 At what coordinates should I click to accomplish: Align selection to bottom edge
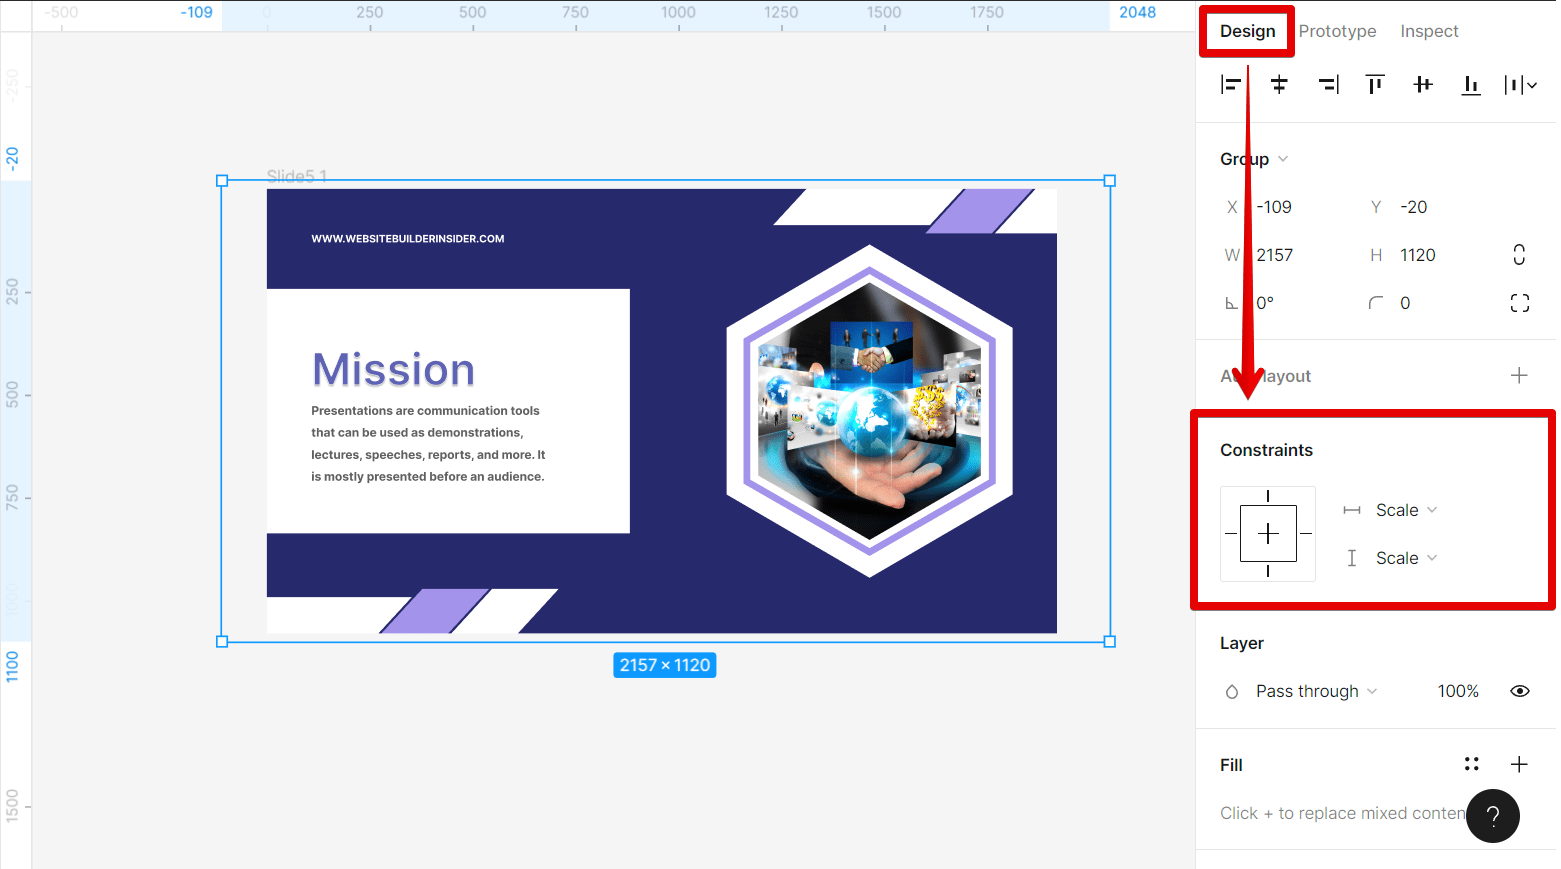click(x=1471, y=84)
